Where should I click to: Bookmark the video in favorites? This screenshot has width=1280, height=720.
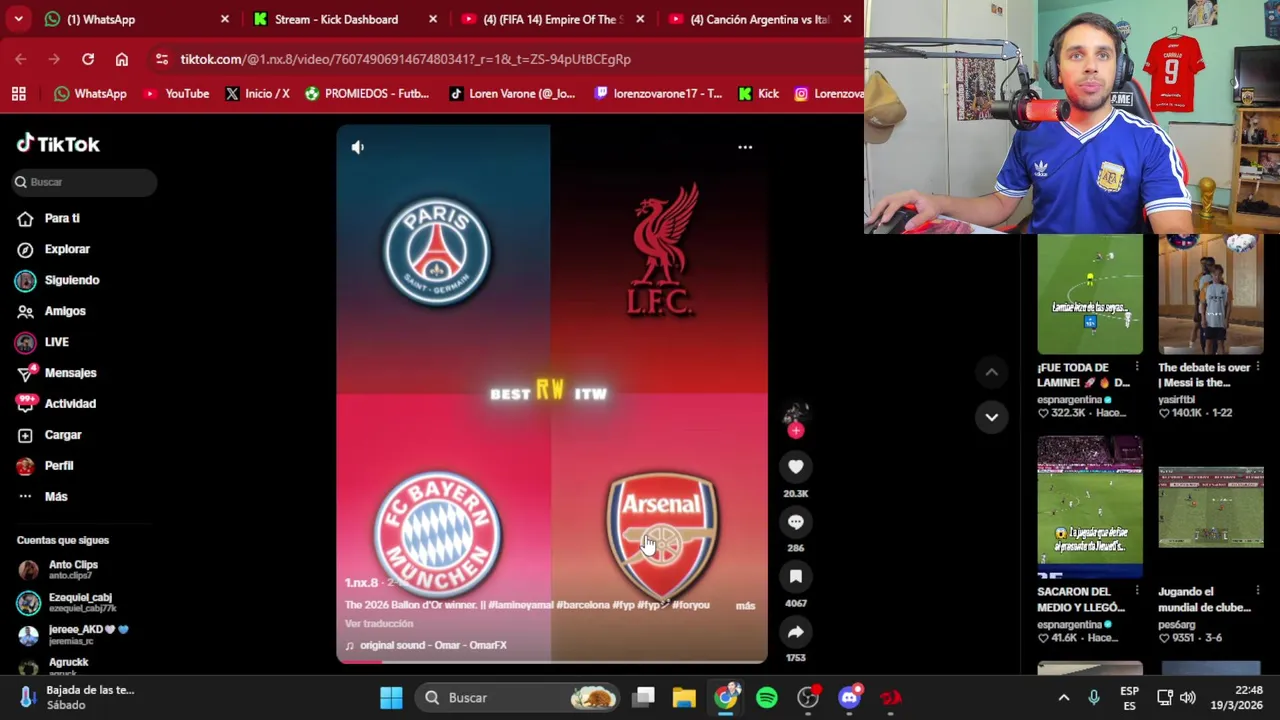pos(796,576)
